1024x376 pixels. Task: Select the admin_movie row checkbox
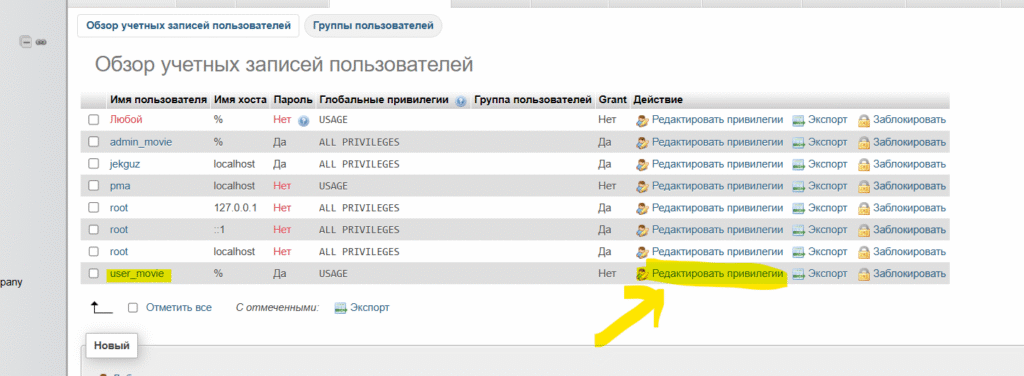coord(93,142)
